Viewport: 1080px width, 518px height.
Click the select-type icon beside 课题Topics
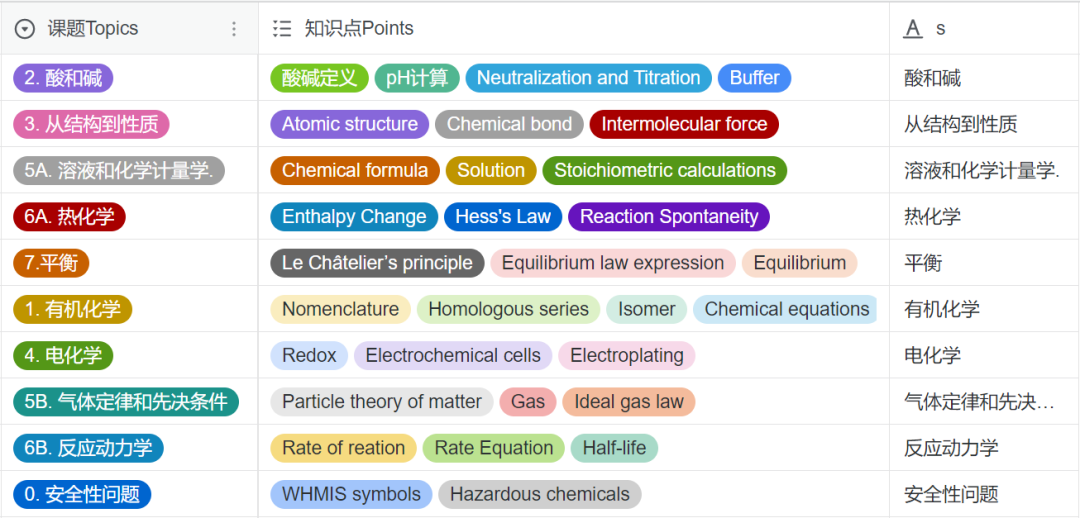25,29
